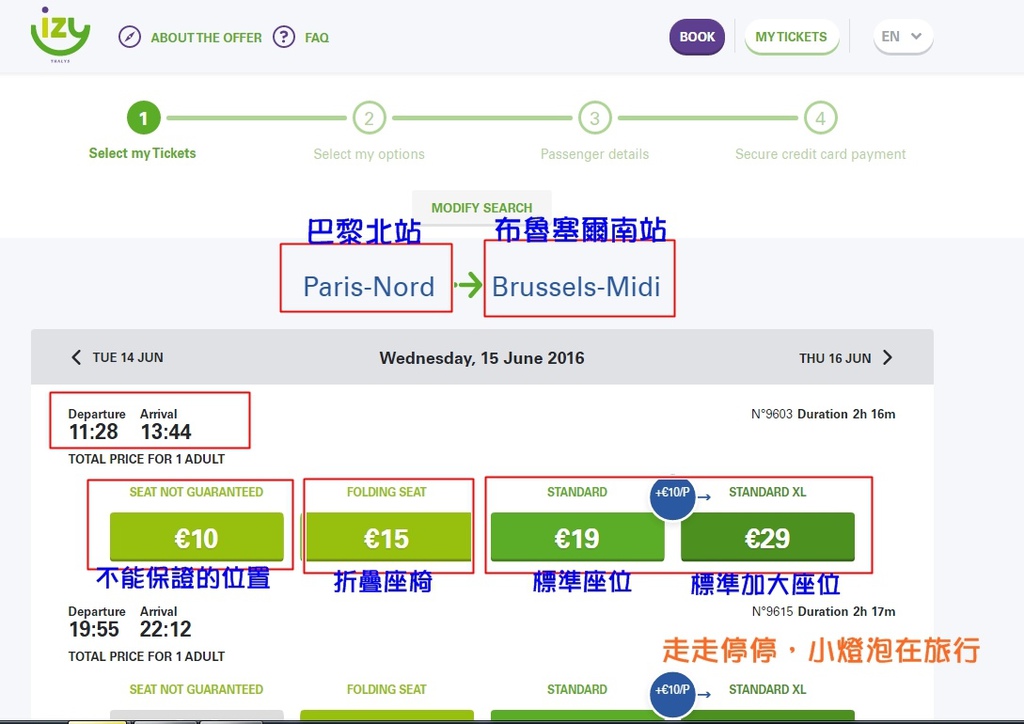Click the step 3 circle

pyautogui.click(x=594, y=118)
